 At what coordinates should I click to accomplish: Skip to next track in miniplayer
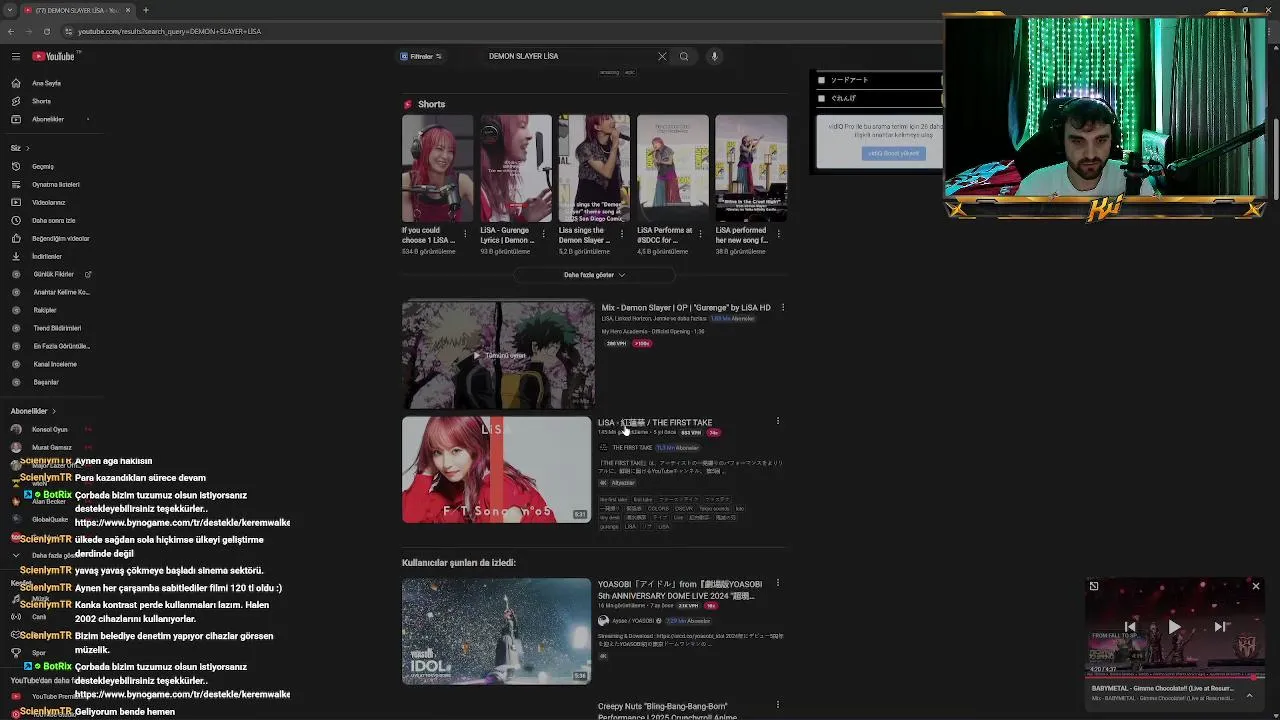click(1220, 627)
